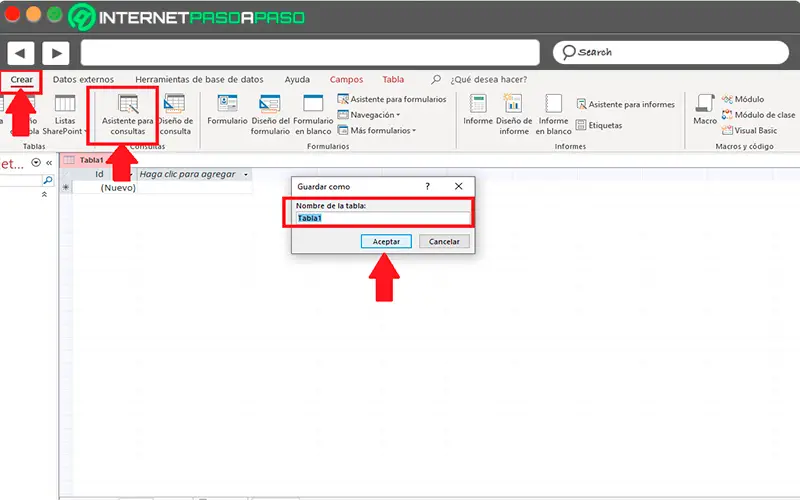This screenshot has width=800, height=500.
Task: Insert a new Módulo
Action: point(743,99)
